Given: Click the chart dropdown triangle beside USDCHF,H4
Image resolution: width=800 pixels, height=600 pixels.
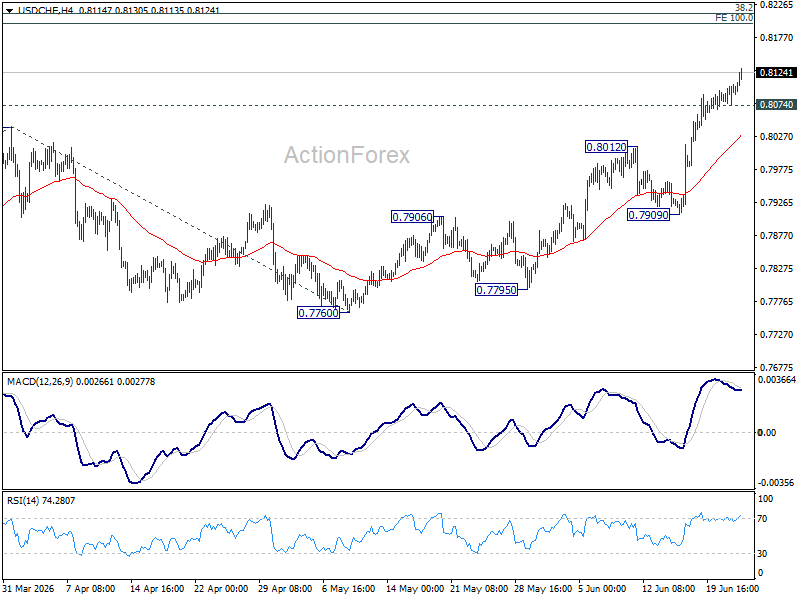Looking at the screenshot, I should coord(9,10).
